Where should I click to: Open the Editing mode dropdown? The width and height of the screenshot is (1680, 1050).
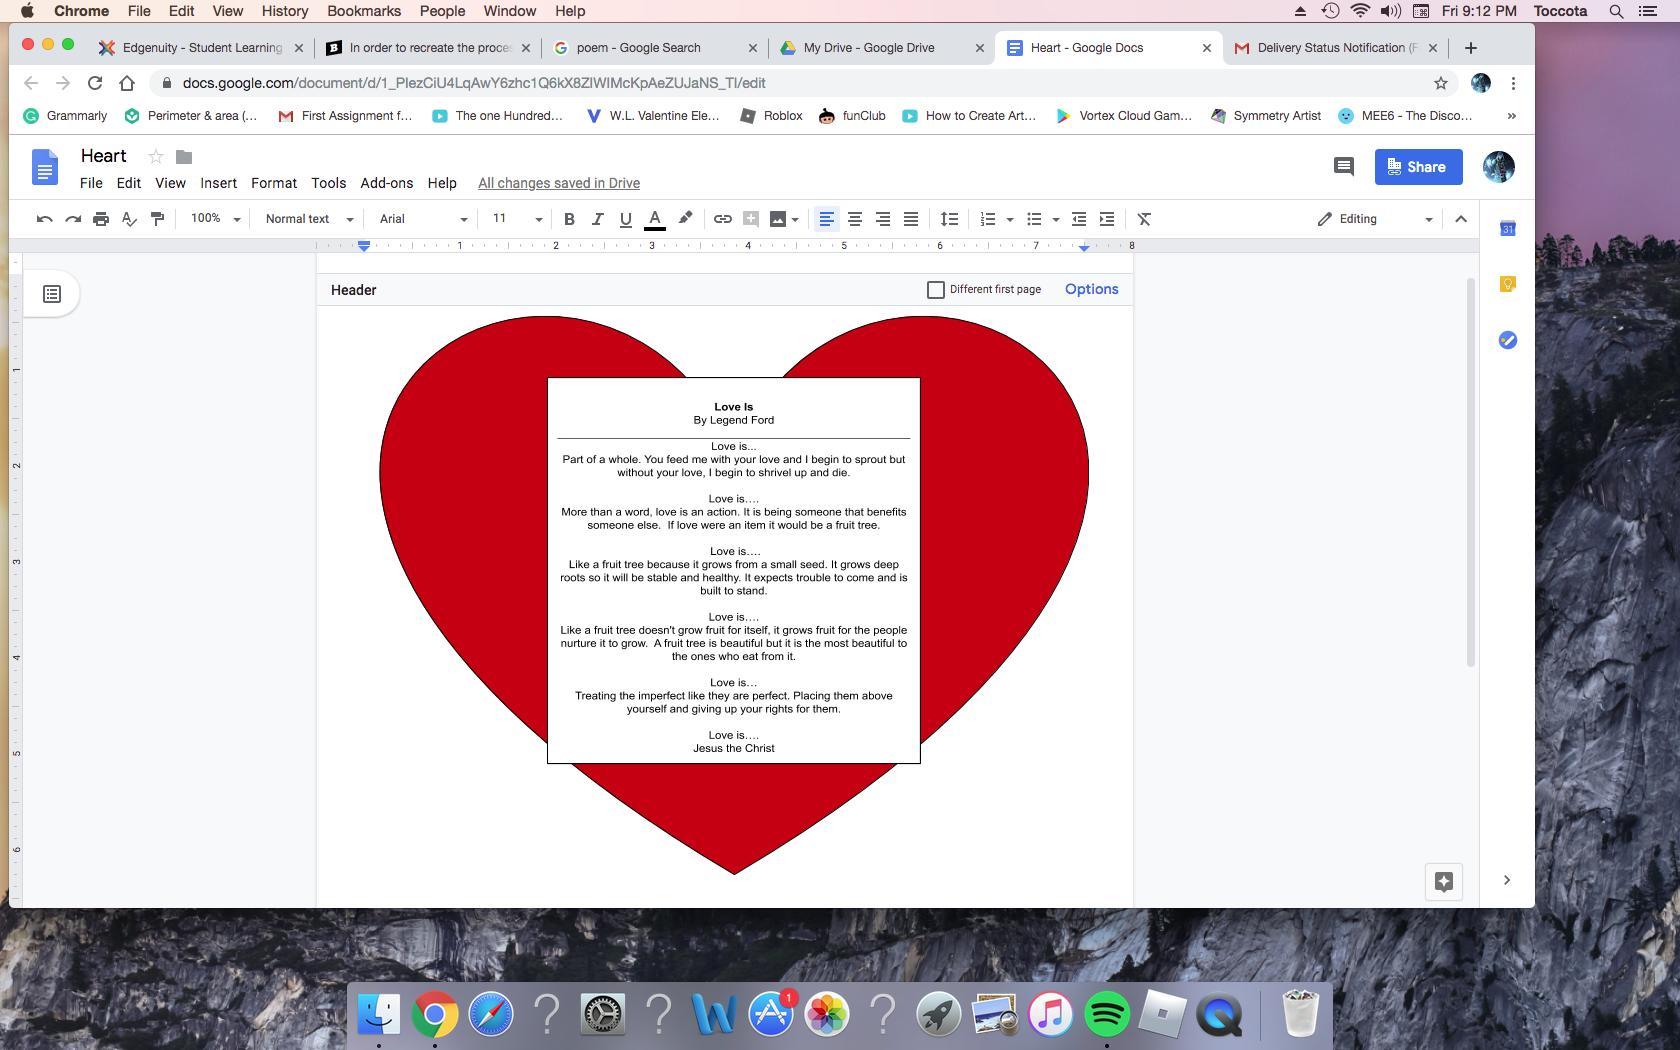tap(1375, 219)
